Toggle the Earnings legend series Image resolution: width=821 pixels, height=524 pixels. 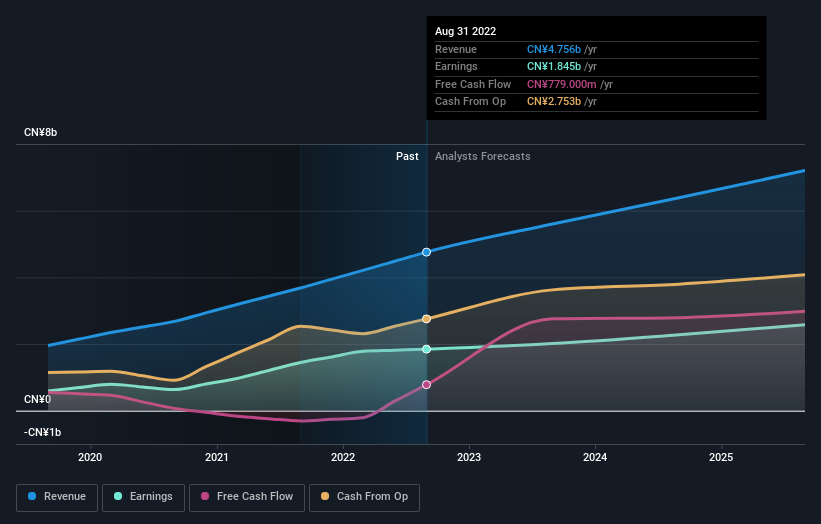tap(143, 497)
